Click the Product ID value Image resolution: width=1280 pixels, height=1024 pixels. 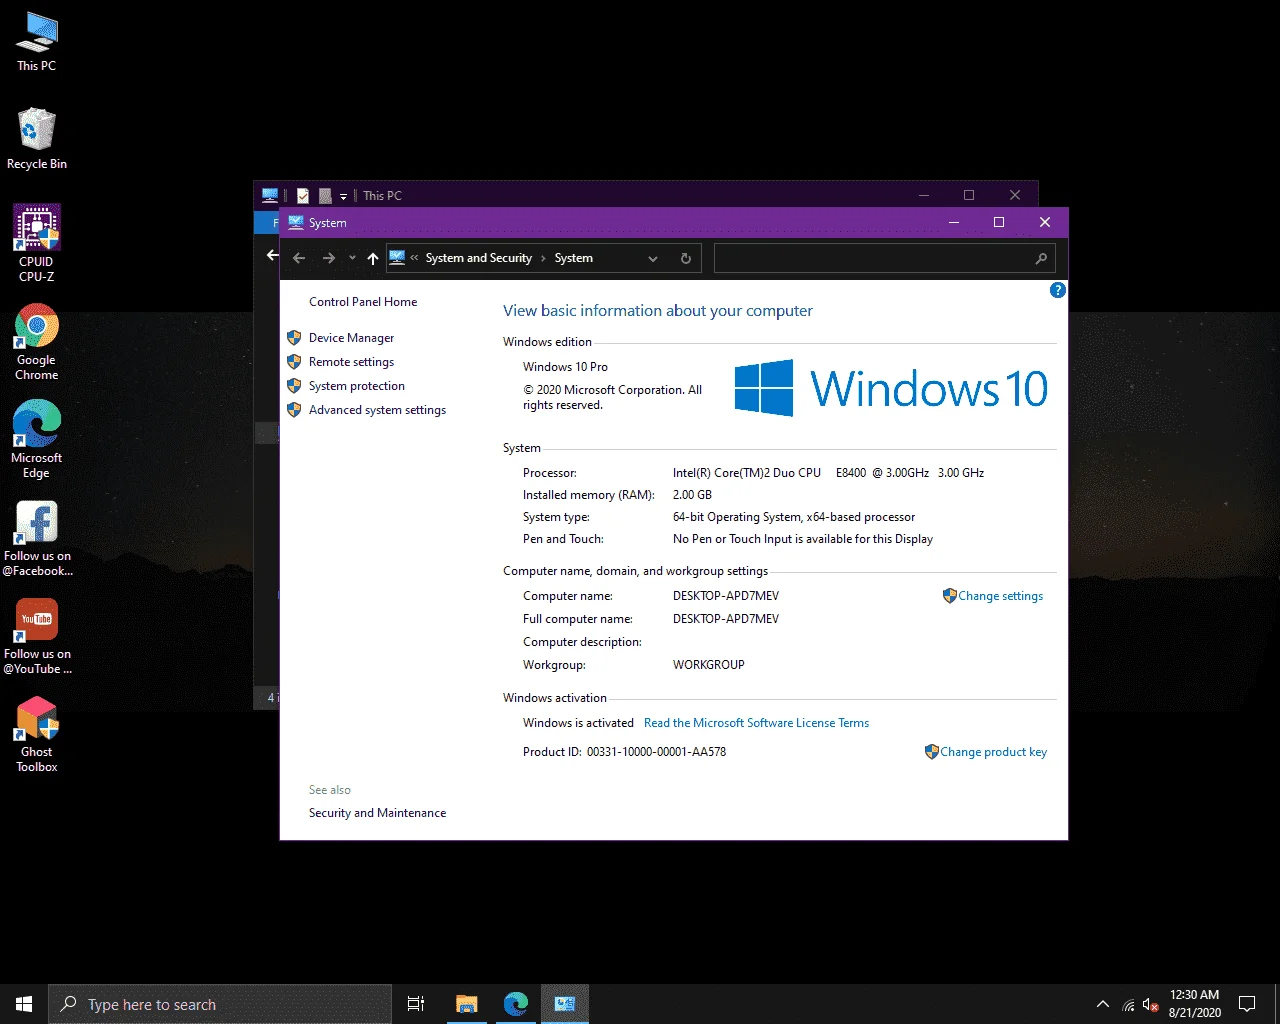coord(657,752)
